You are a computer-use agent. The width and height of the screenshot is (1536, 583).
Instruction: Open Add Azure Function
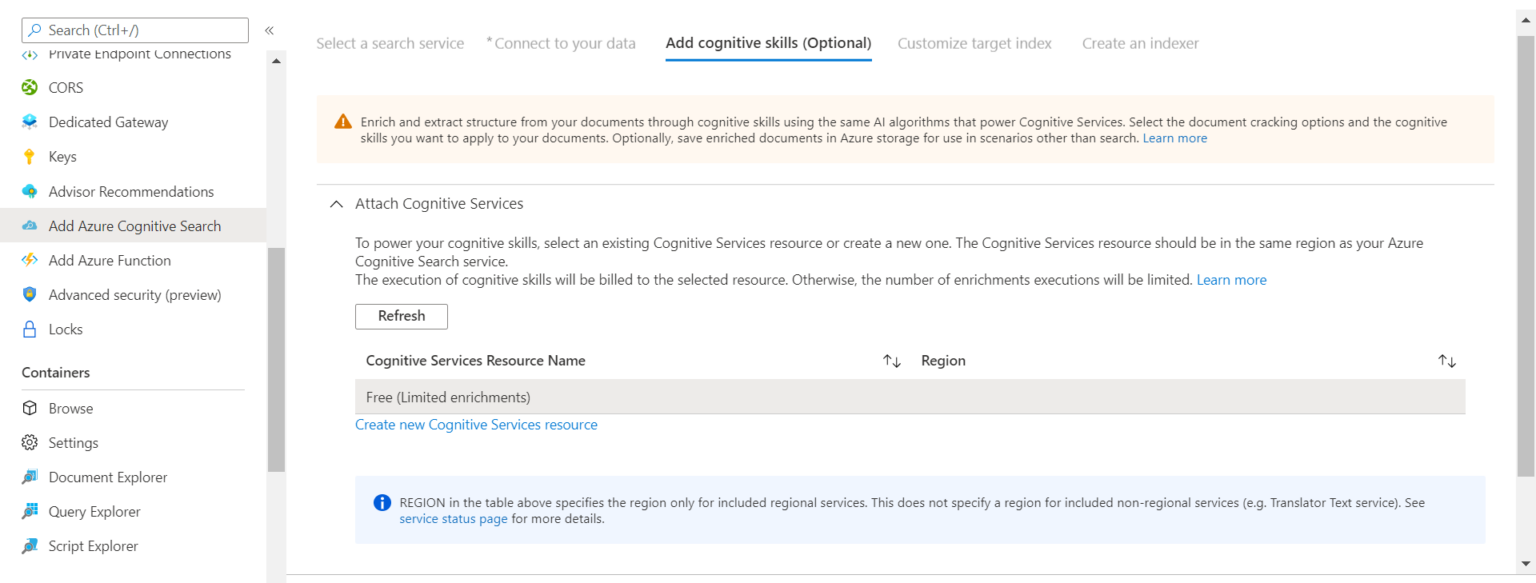[110, 260]
